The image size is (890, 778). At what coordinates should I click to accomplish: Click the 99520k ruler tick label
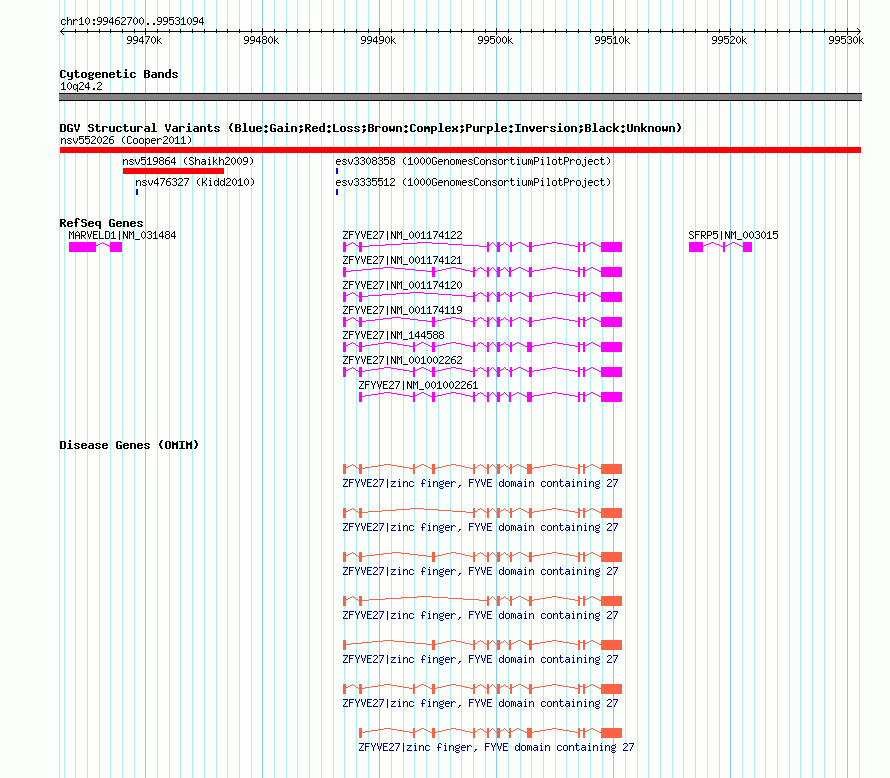click(729, 40)
